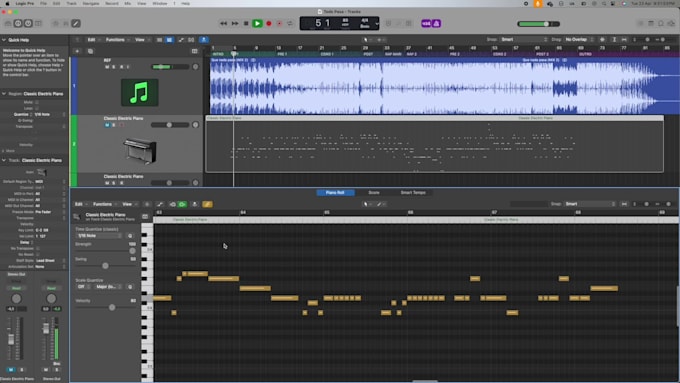The image size is (680, 383).
Task: Click the Add Track plus button
Action: 77,51
